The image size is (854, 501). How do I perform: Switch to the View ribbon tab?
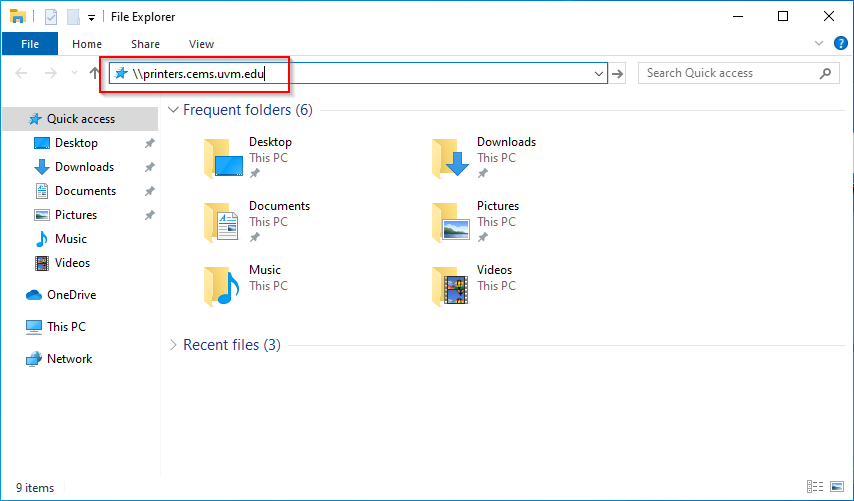(202, 44)
